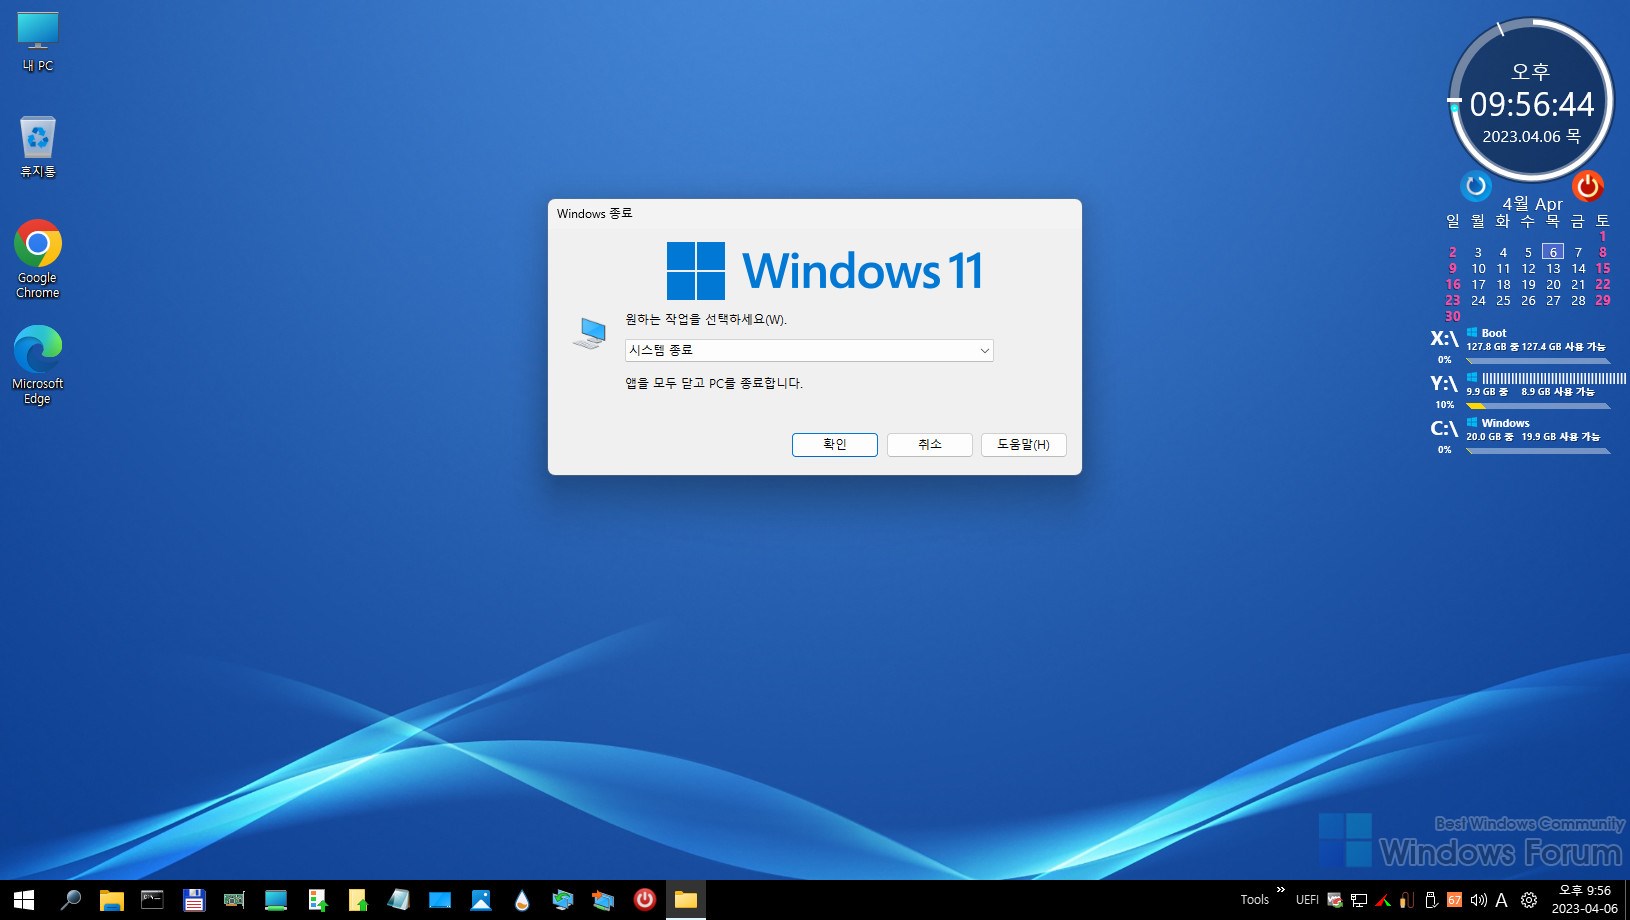Click the UEFI tray label
The height and width of the screenshot is (920, 1630).
coord(1307,900)
